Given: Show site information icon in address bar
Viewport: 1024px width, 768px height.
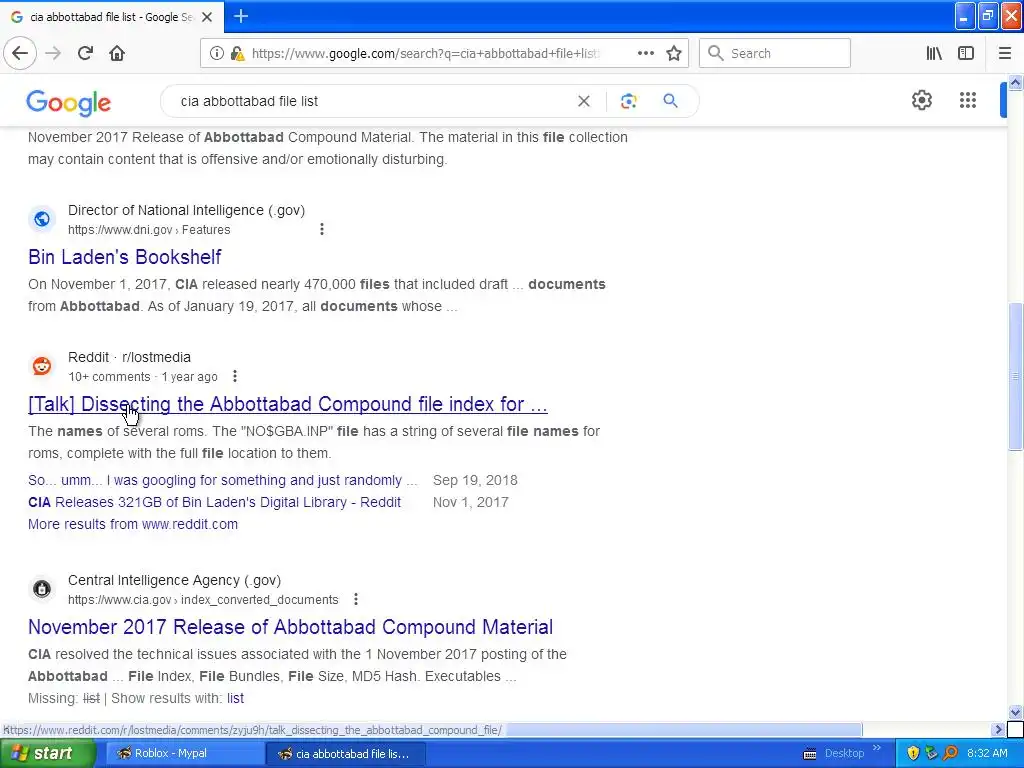Looking at the screenshot, I should [x=217, y=53].
